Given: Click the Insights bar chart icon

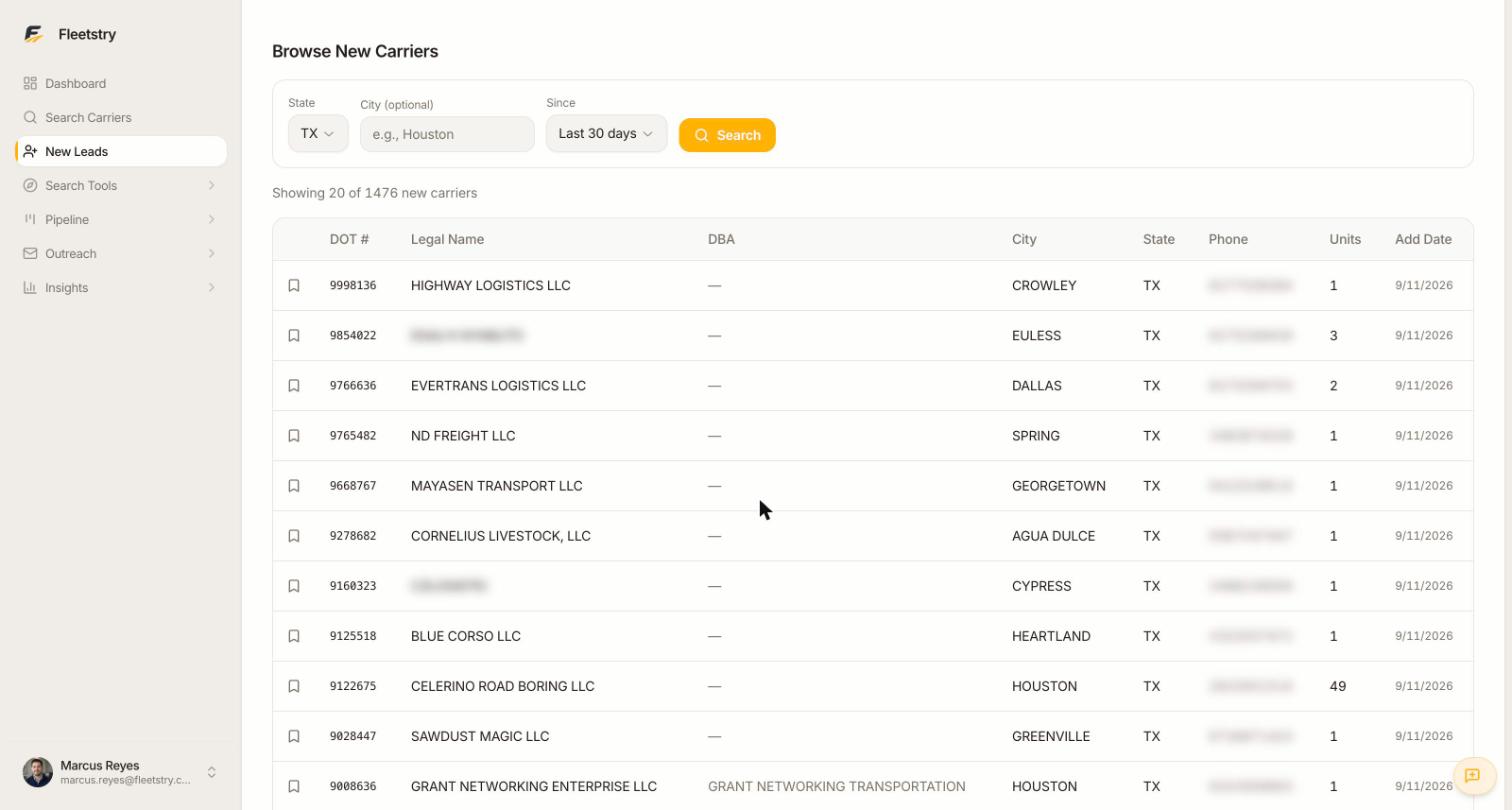Looking at the screenshot, I should click(x=30, y=288).
